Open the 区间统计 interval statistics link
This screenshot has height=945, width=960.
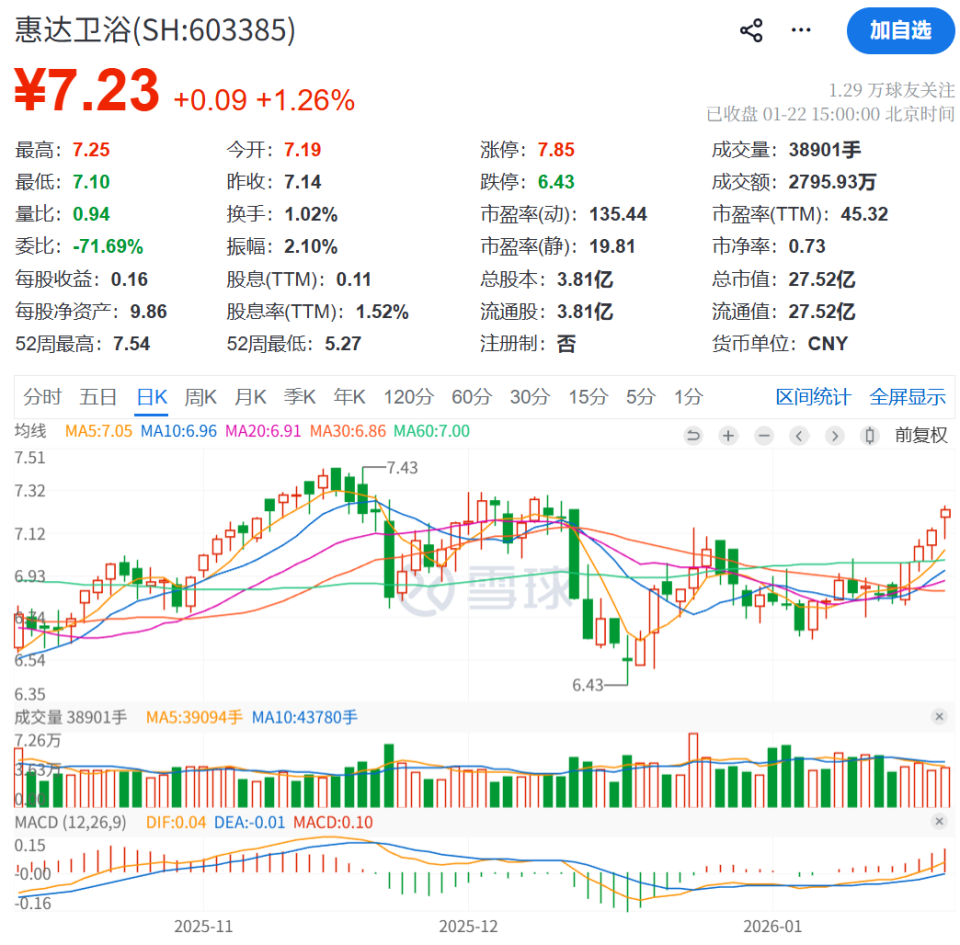(x=813, y=396)
